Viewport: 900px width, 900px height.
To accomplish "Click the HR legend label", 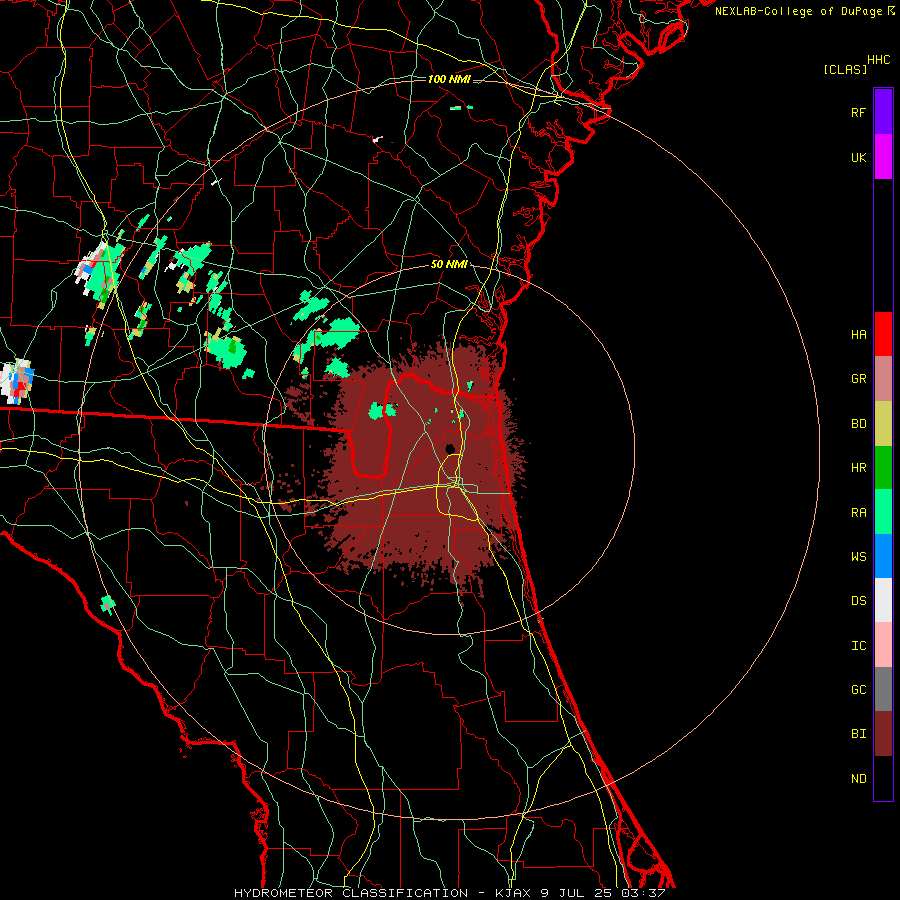I will pos(858,468).
